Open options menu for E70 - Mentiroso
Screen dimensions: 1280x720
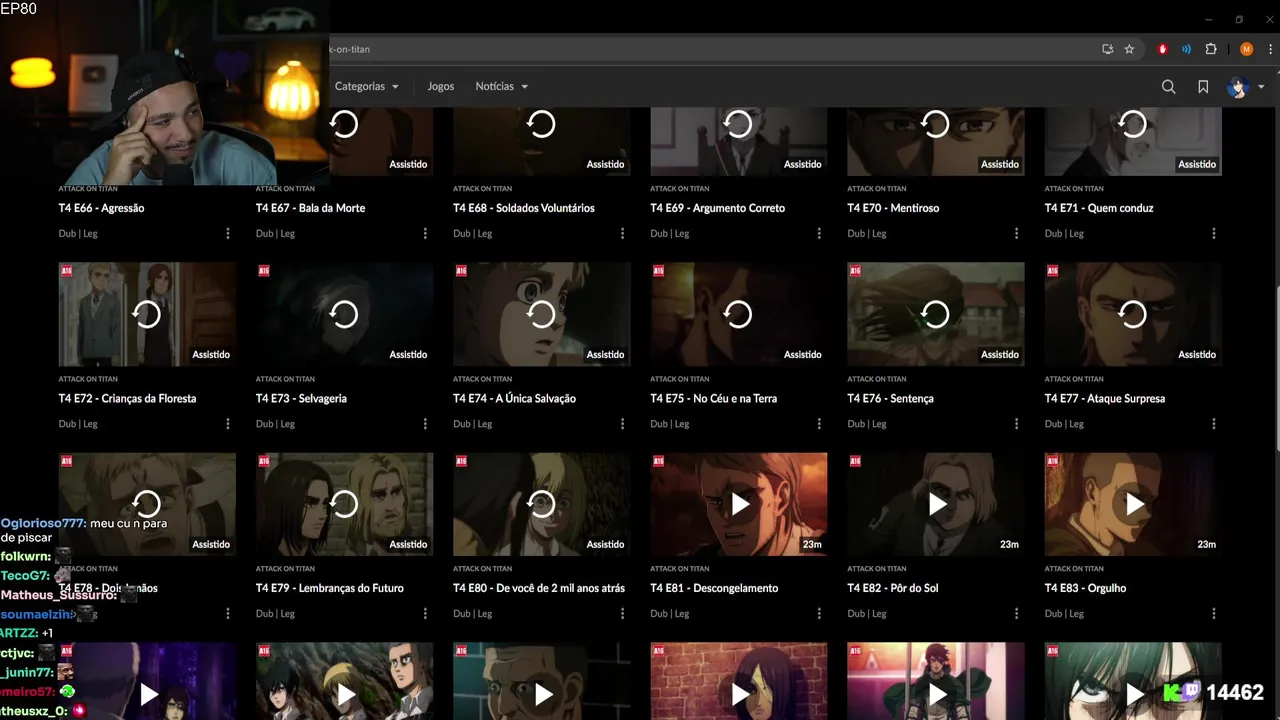pos(1016,233)
